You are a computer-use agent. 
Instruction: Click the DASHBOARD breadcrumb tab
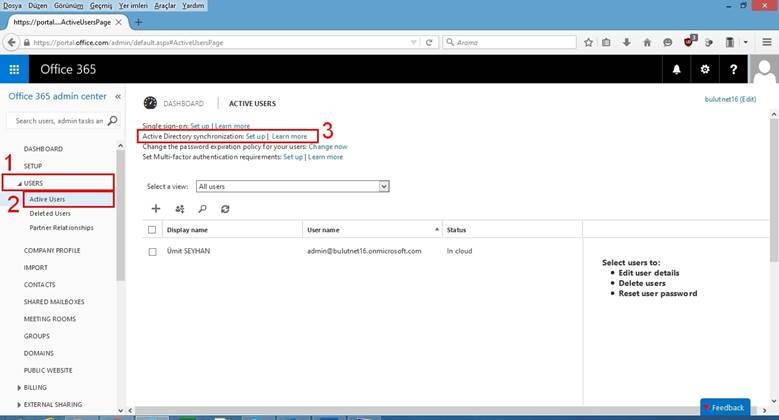[x=183, y=103]
